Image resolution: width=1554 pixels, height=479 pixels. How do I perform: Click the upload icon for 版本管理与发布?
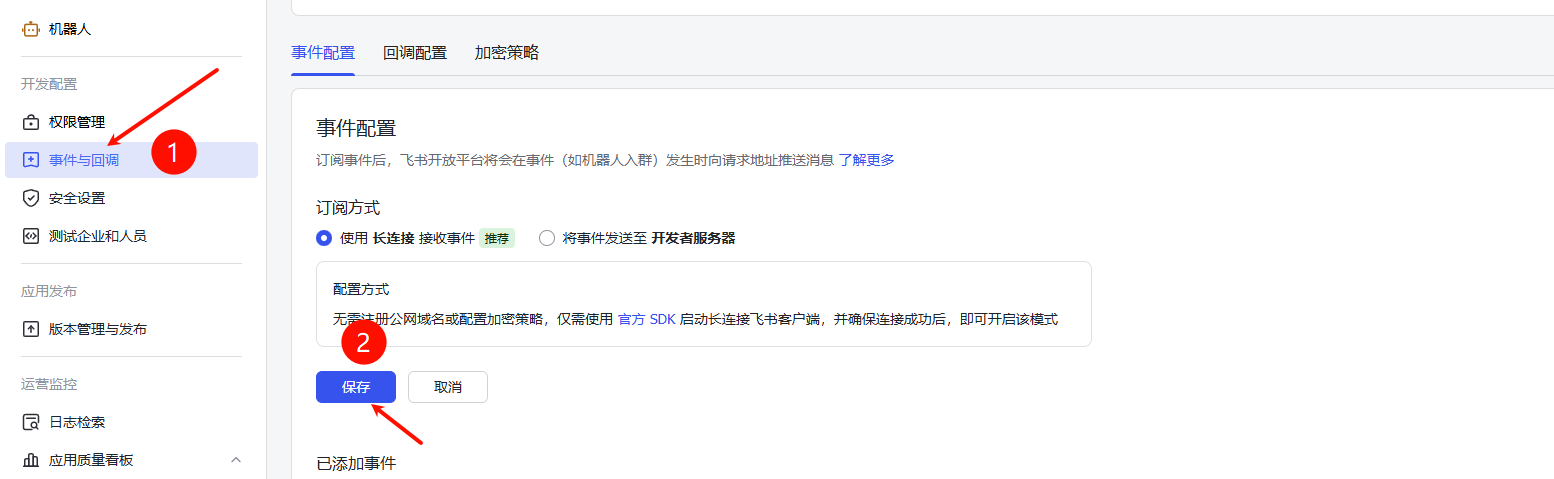click(x=31, y=329)
